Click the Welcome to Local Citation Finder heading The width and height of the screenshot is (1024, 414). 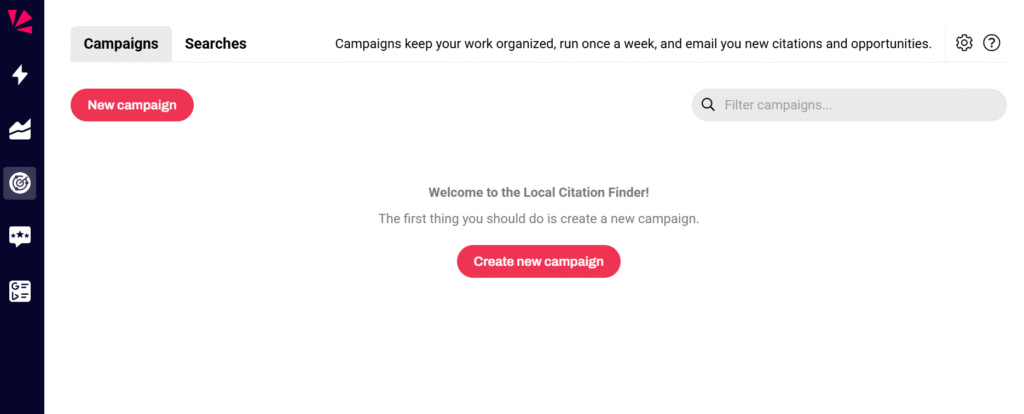pos(538,192)
